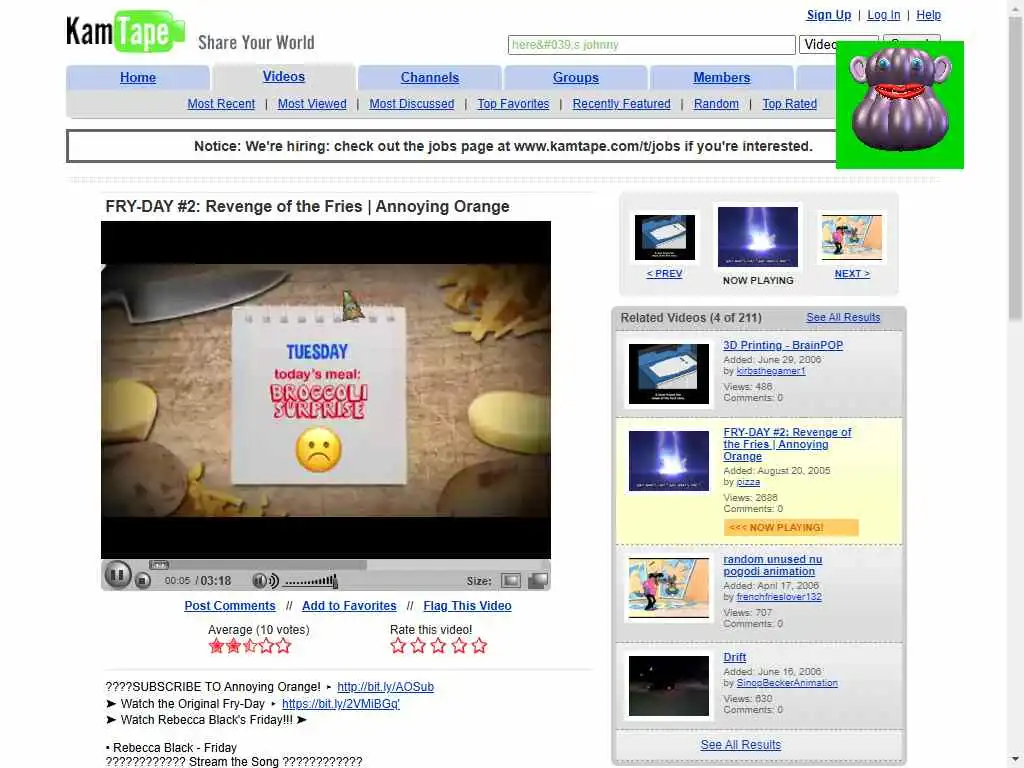
Task: Open Most Recent videos
Action: tap(221, 104)
